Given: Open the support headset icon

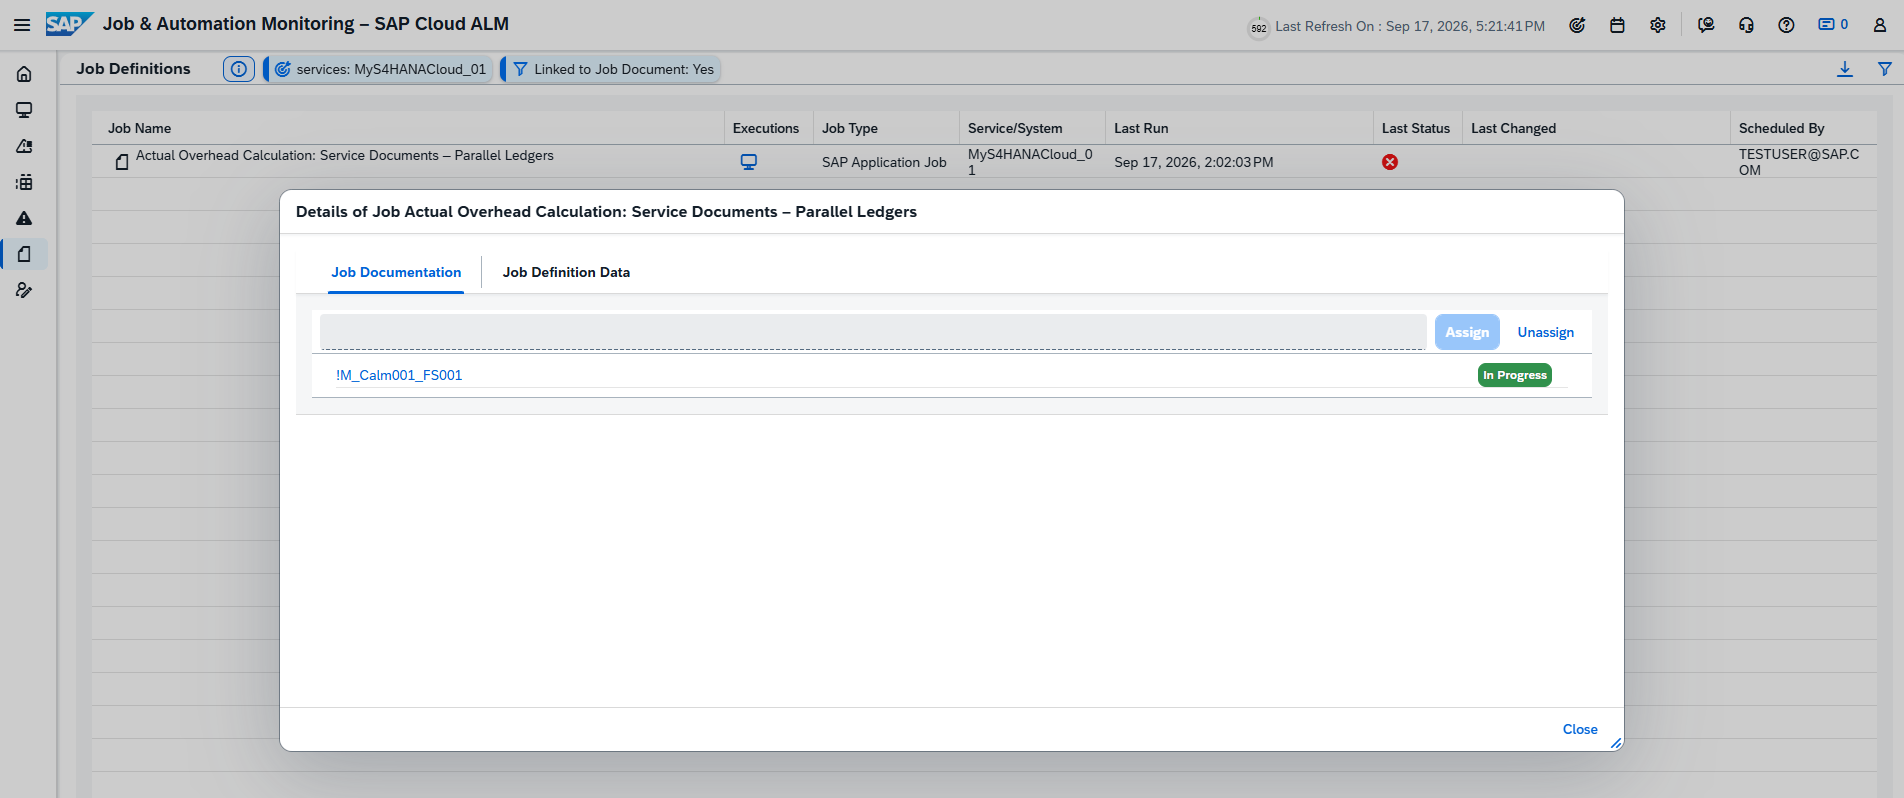Looking at the screenshot, I should pos(1746,25).
